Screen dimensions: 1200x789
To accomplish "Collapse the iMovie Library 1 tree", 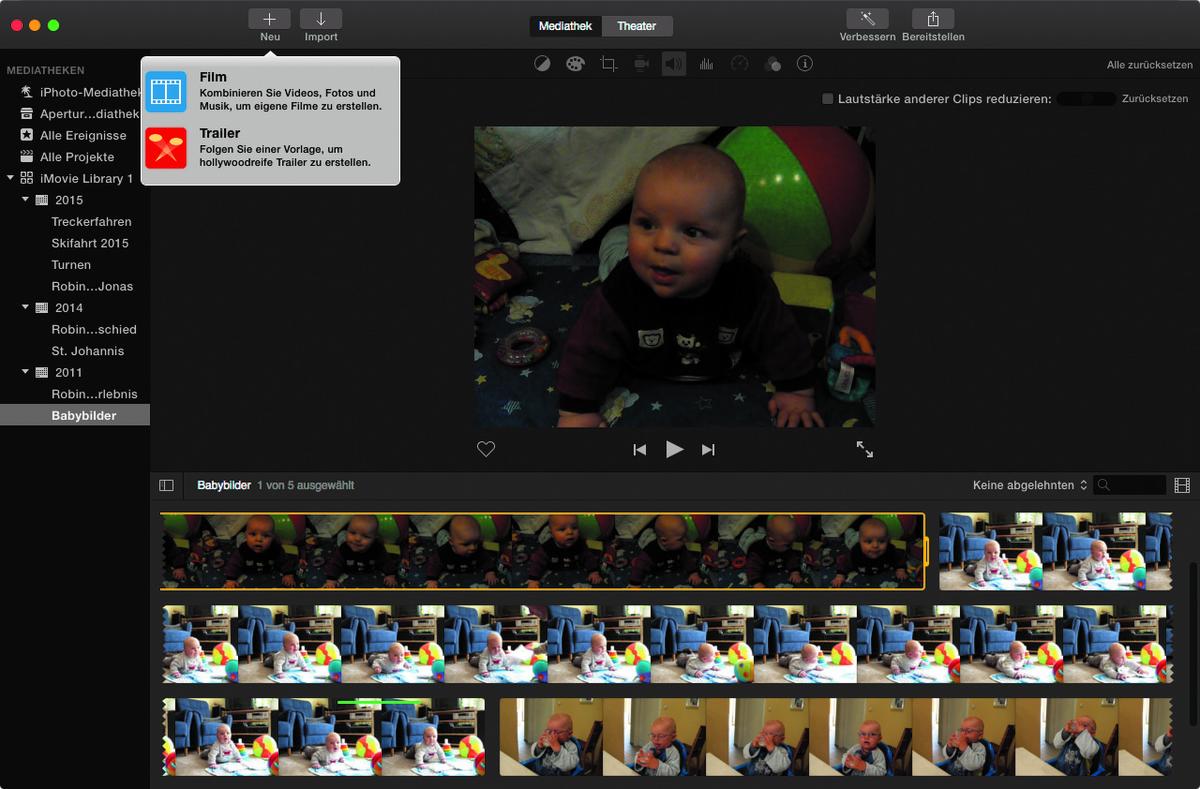I will tap(10, 178).
